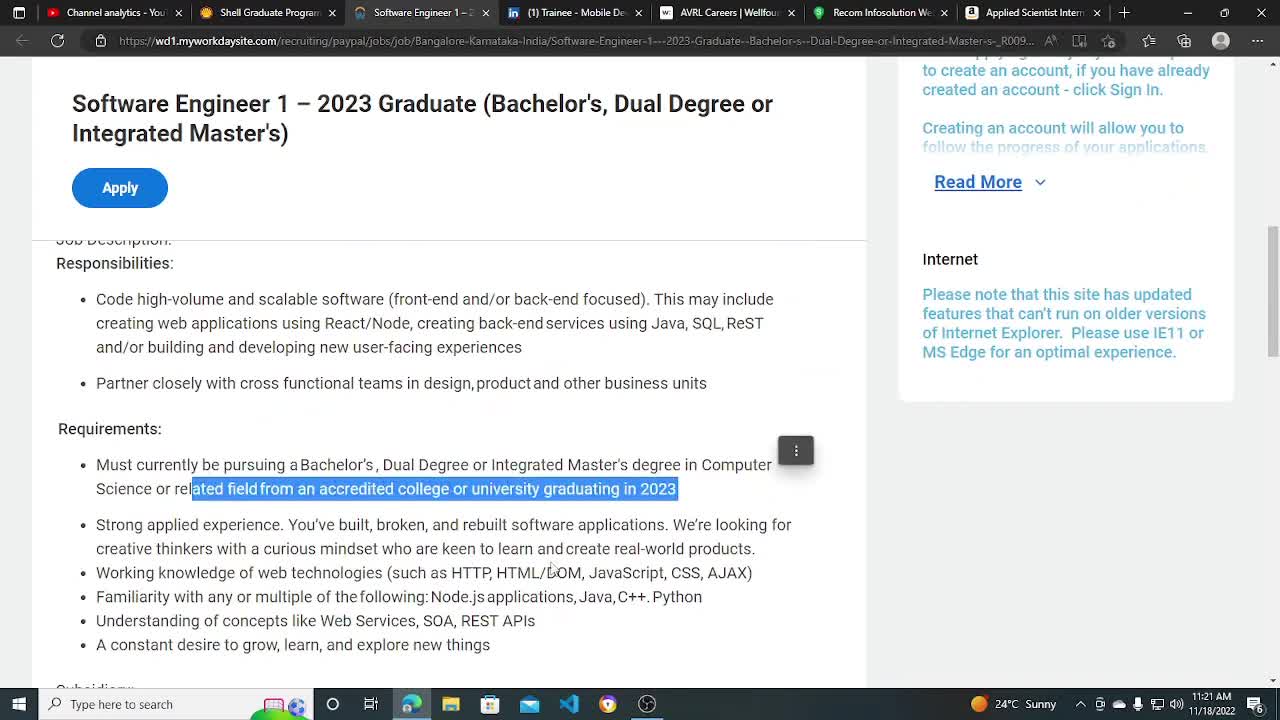Viewport: 1280px width, 720px height.
Task: View site info lock icon
Action: point(100,41)
